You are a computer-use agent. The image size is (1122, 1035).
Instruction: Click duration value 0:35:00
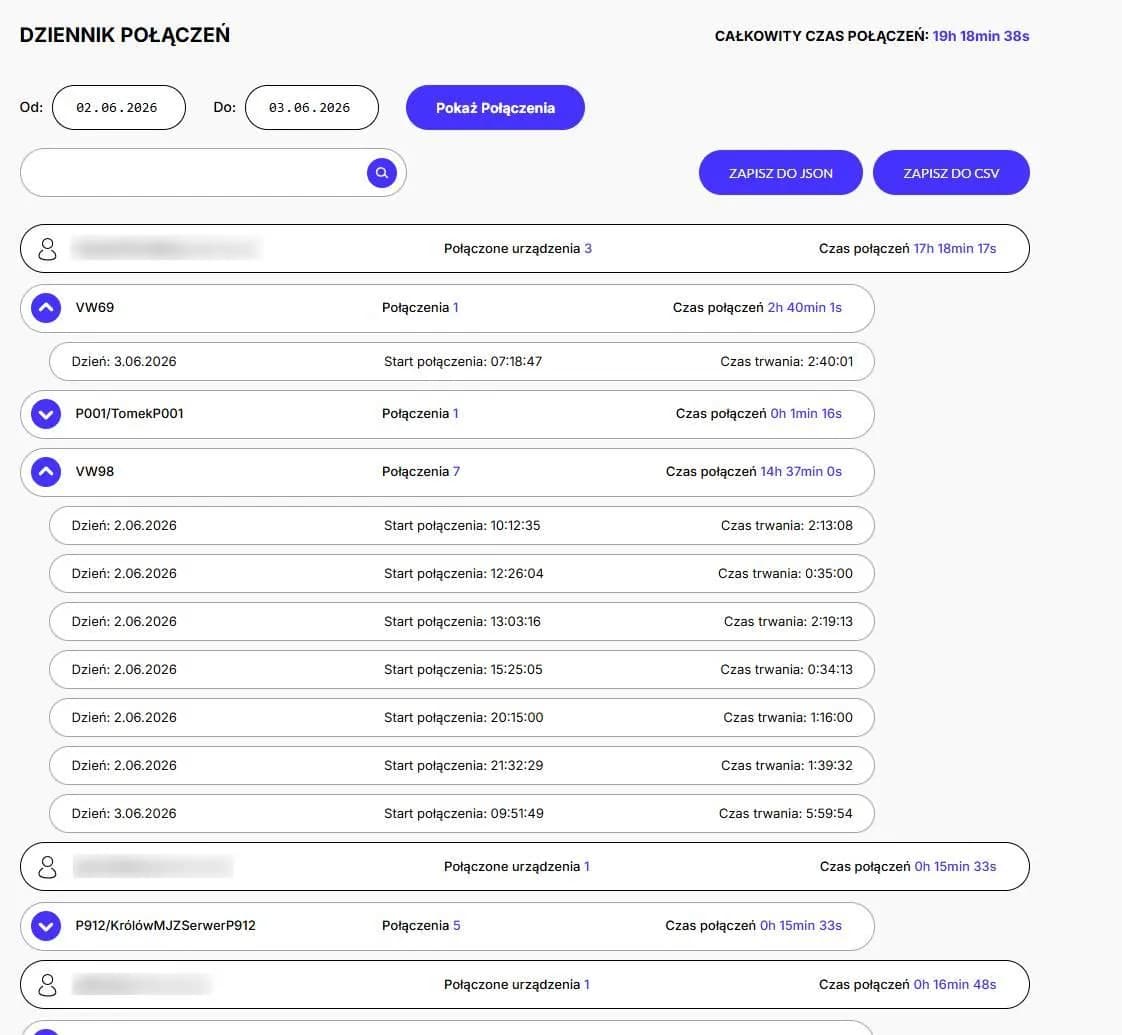point(829,573)
